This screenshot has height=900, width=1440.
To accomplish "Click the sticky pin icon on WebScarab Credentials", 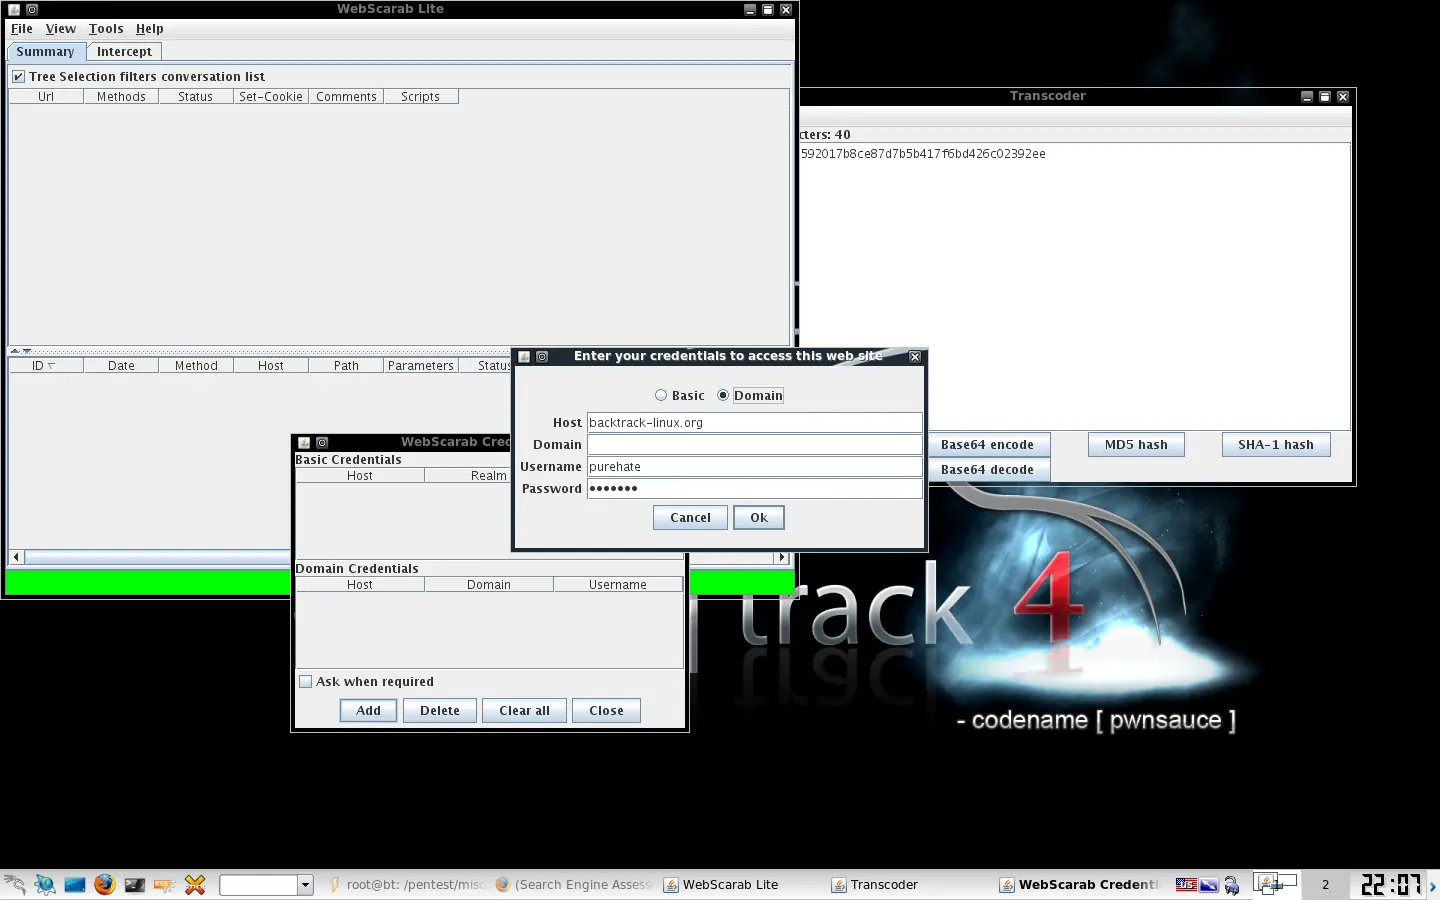I will (322, 443).
